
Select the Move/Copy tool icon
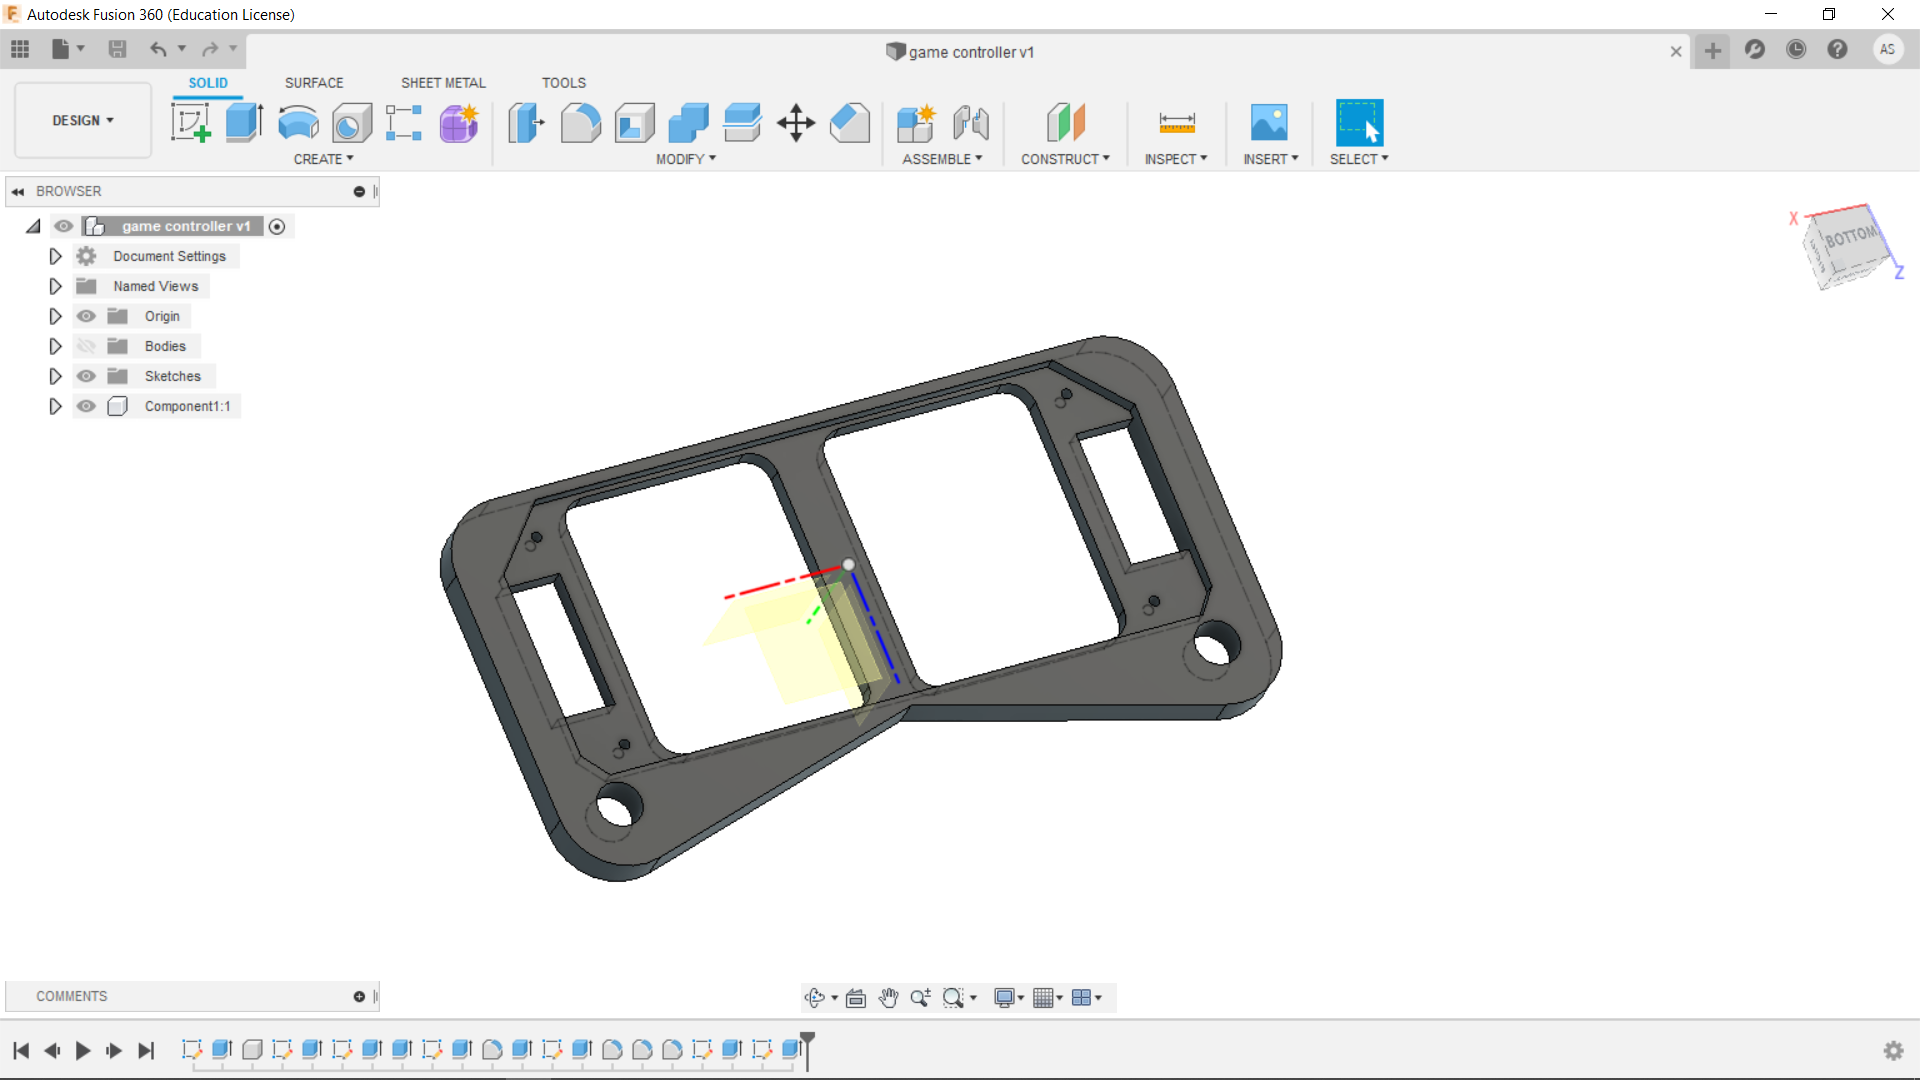796,123
